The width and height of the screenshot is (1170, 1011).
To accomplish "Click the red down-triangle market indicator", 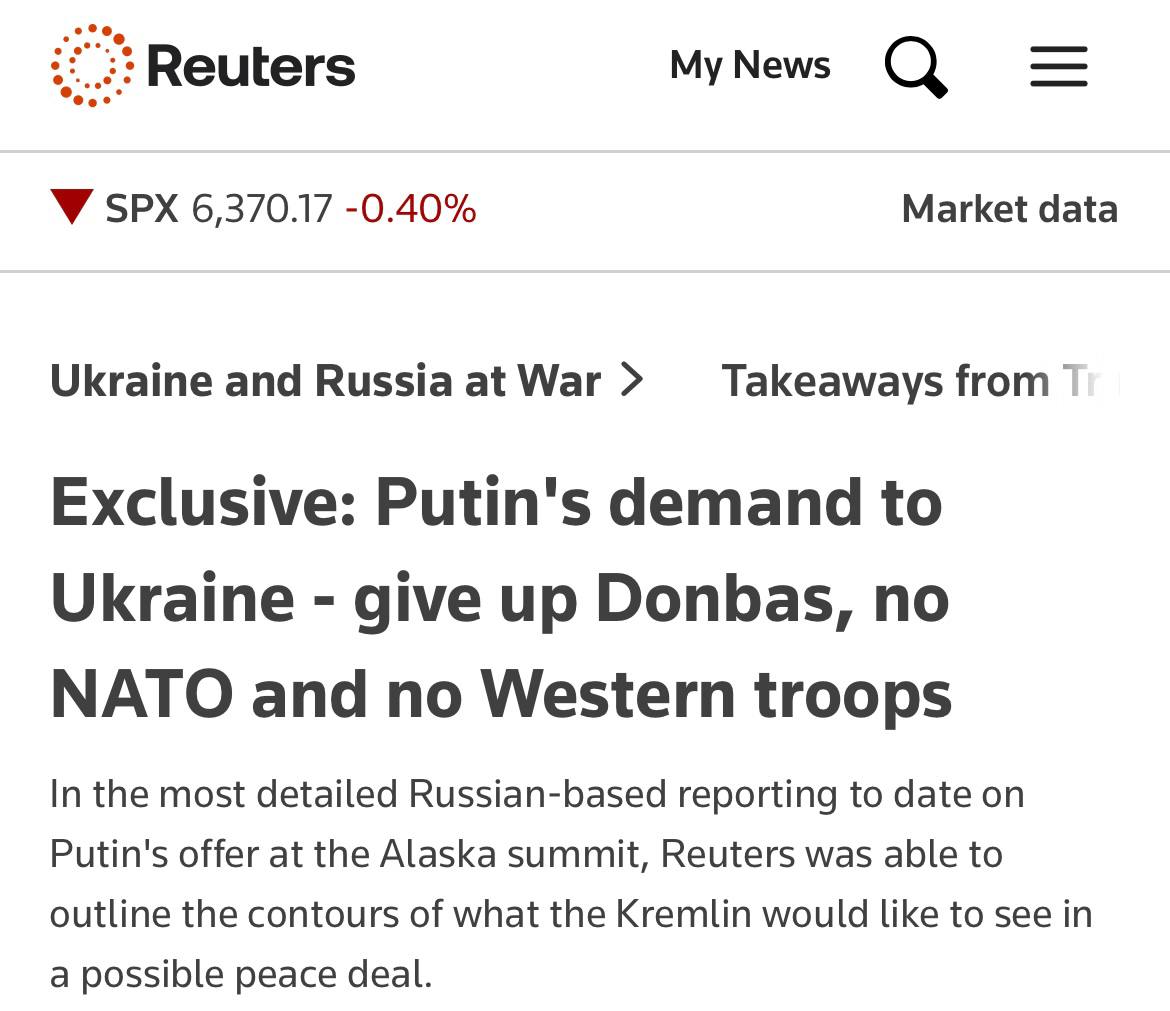I will click(x=72, y=207).
